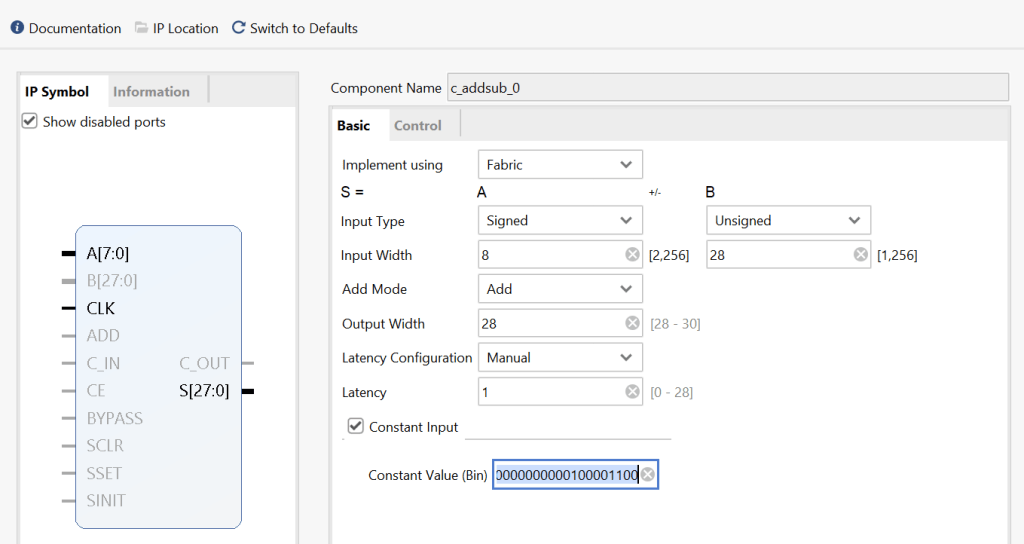Clear the Constant Value (Bin) field
This screenshot has height=544, width=1024.
pos(648,475)
